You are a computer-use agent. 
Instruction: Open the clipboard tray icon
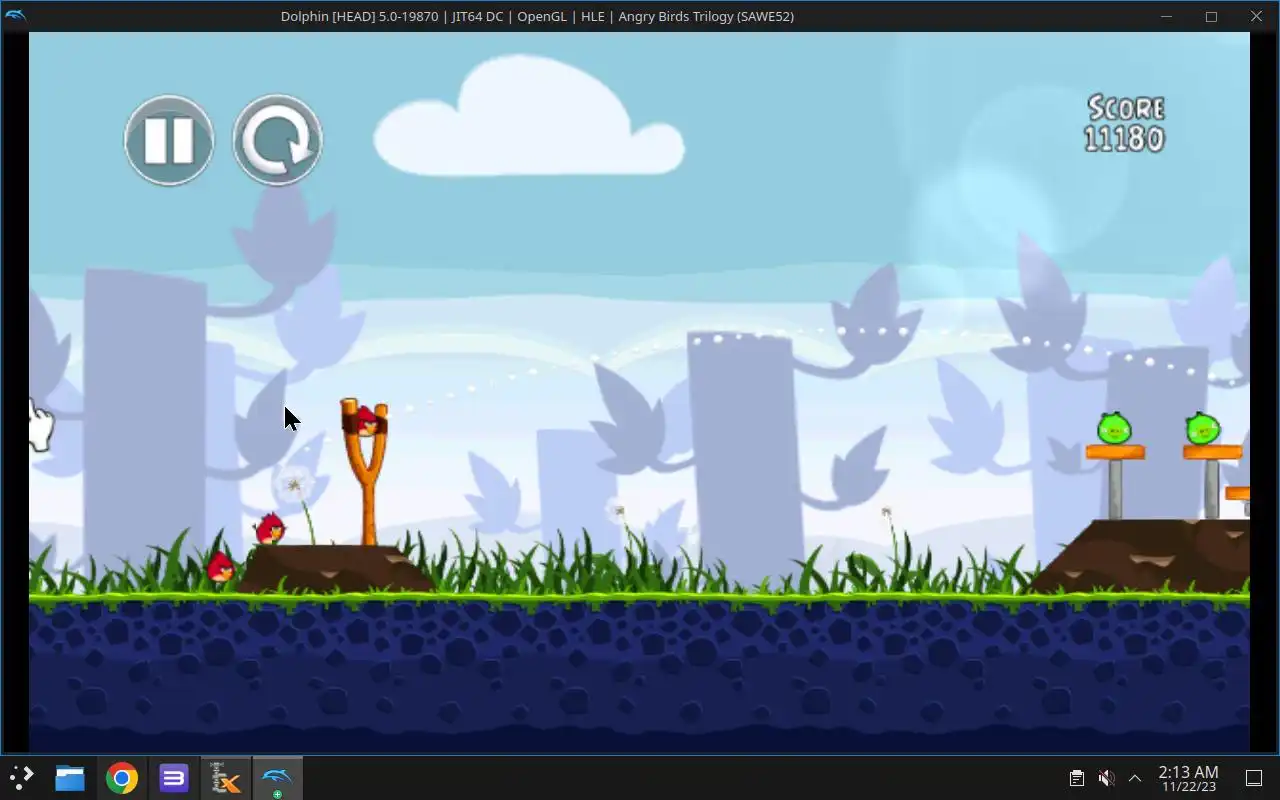pos(1076,778)
